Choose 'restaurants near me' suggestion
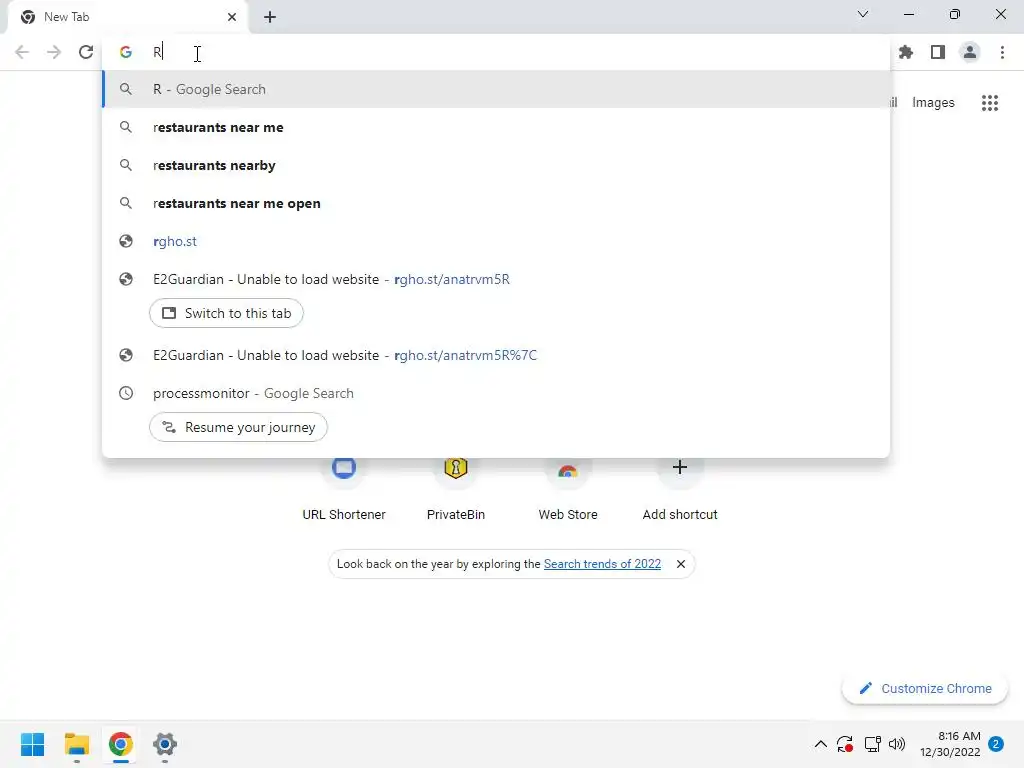1024x768 pixels. [496, 127]
